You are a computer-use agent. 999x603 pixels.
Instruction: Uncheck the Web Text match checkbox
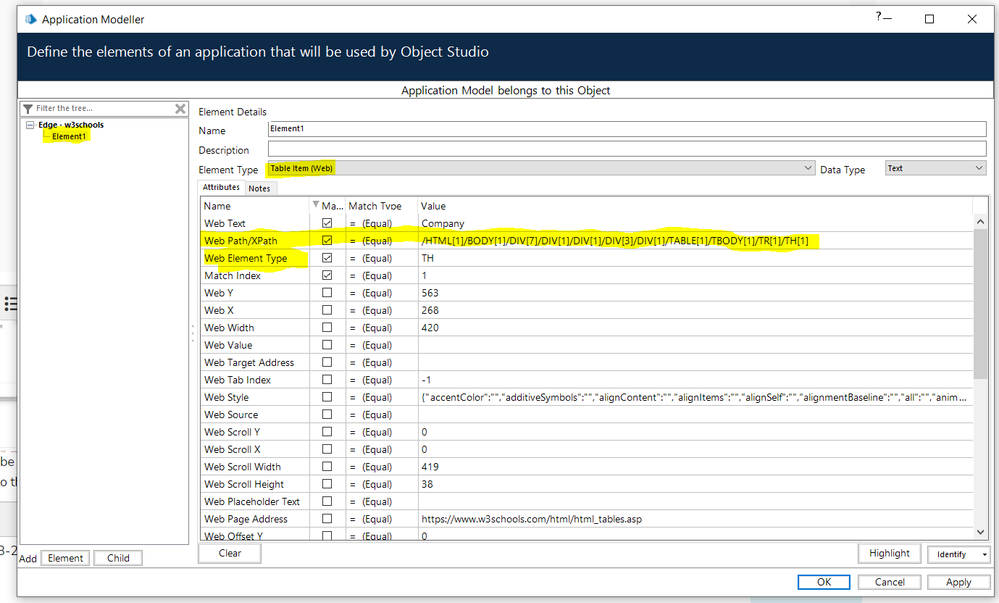(327, 223)
